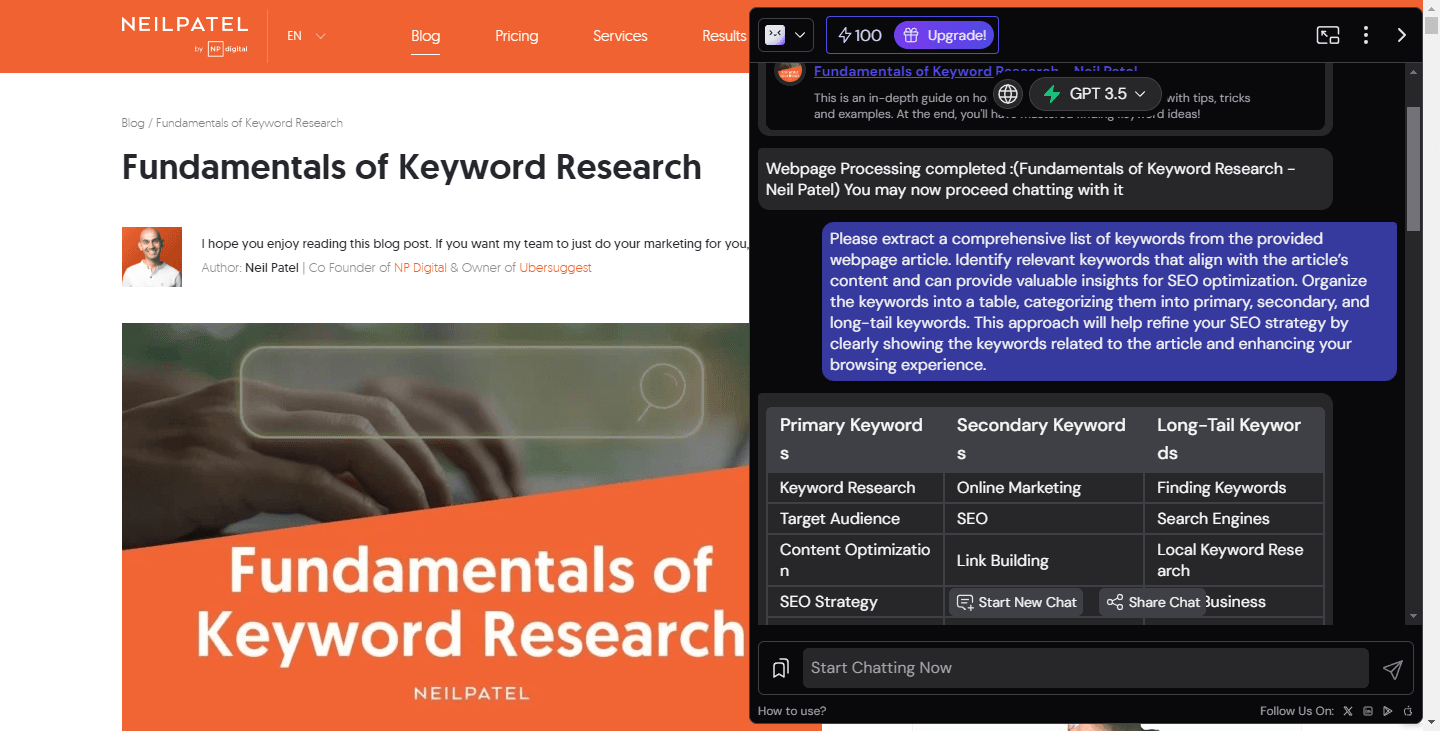Click the 'SEO Strategy' table cell
The image size is (1440, 731).
(855, 602)
